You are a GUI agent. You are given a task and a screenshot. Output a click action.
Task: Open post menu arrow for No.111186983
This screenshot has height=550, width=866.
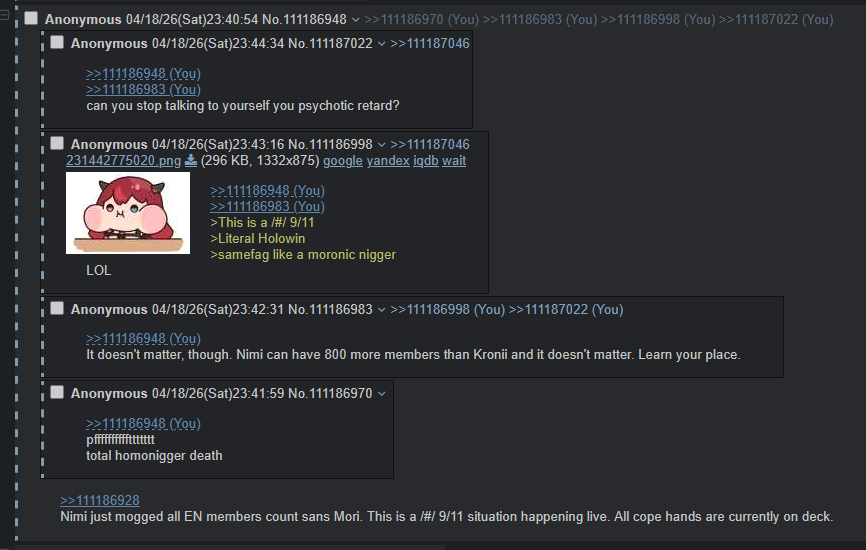click(x=381, y=310)
